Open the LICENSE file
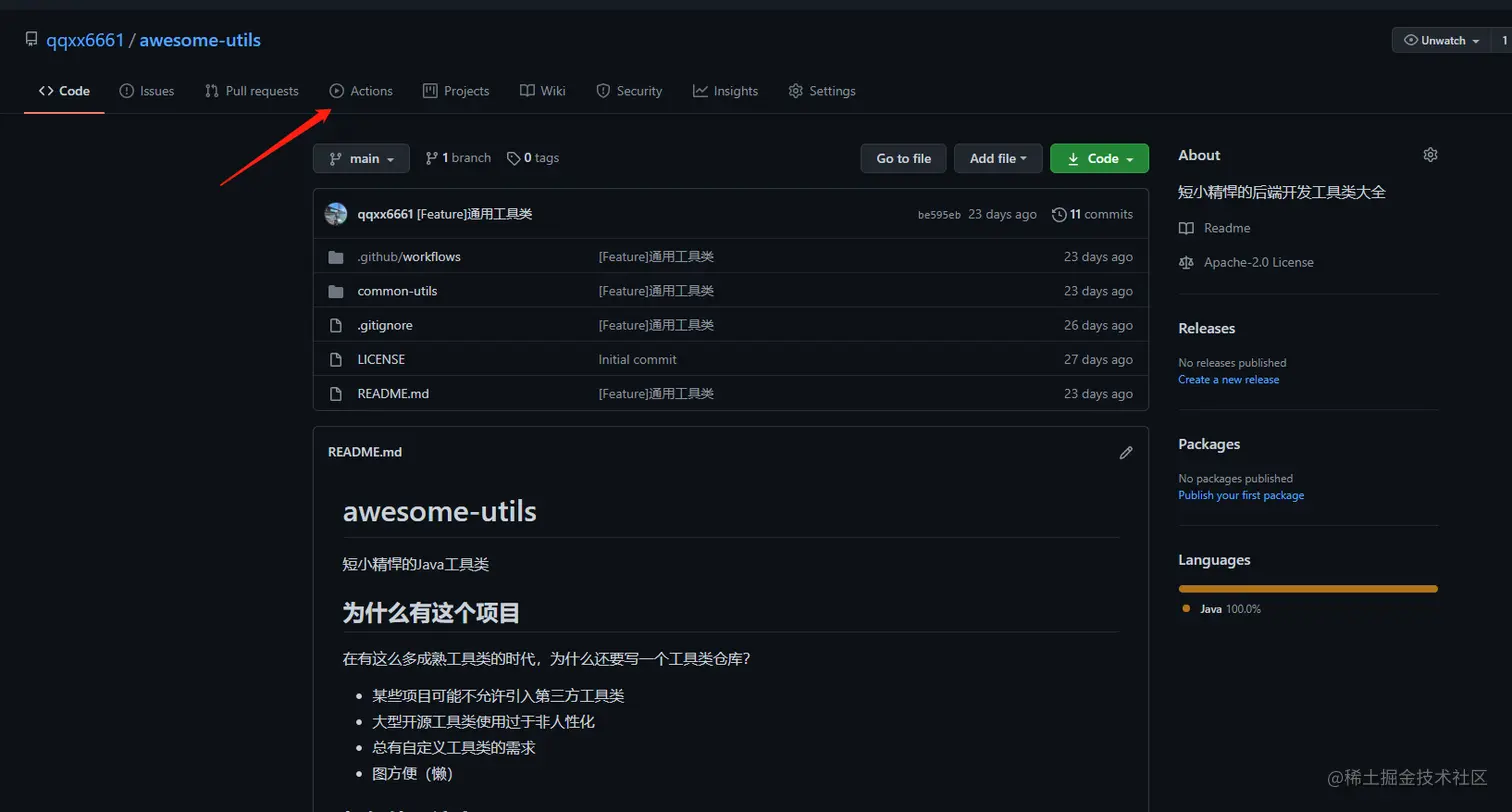Viewport: 1512px width, 812px height. (x=381, y=359)
